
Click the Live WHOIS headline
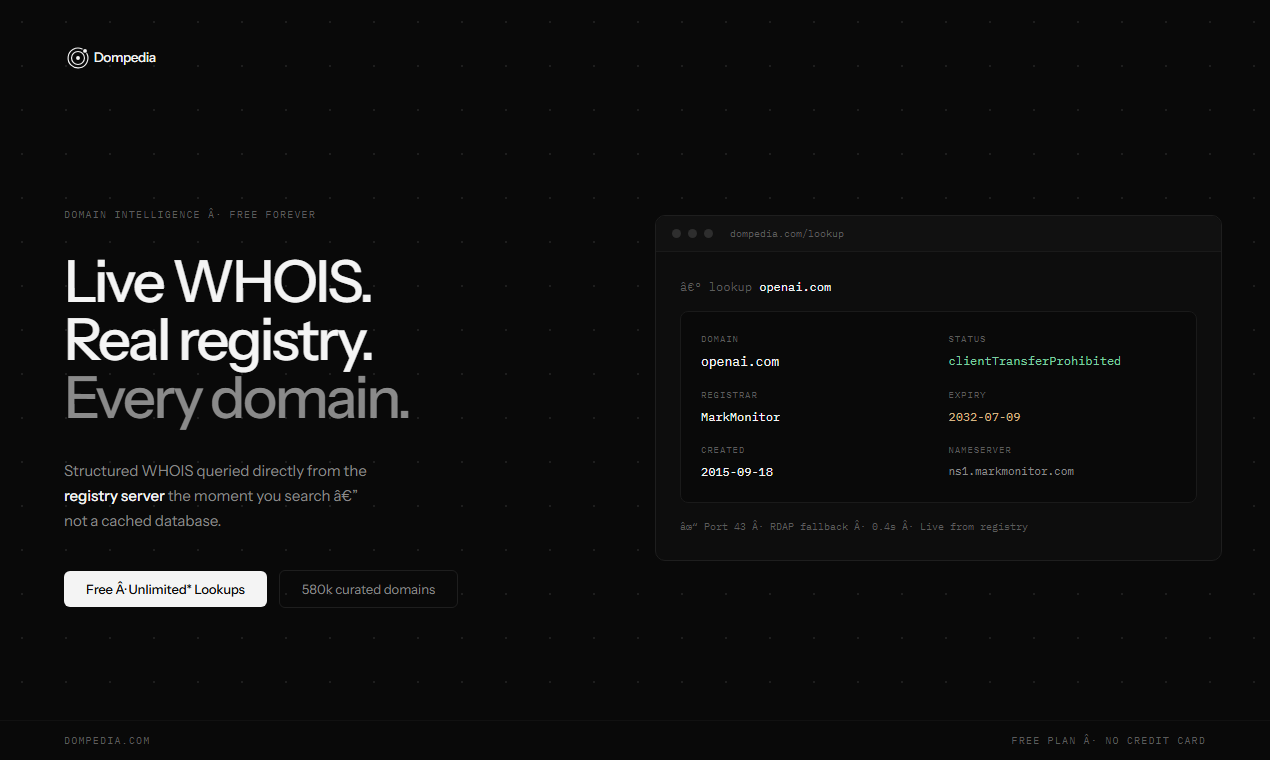pyautogui.click(x=218, y=282)
